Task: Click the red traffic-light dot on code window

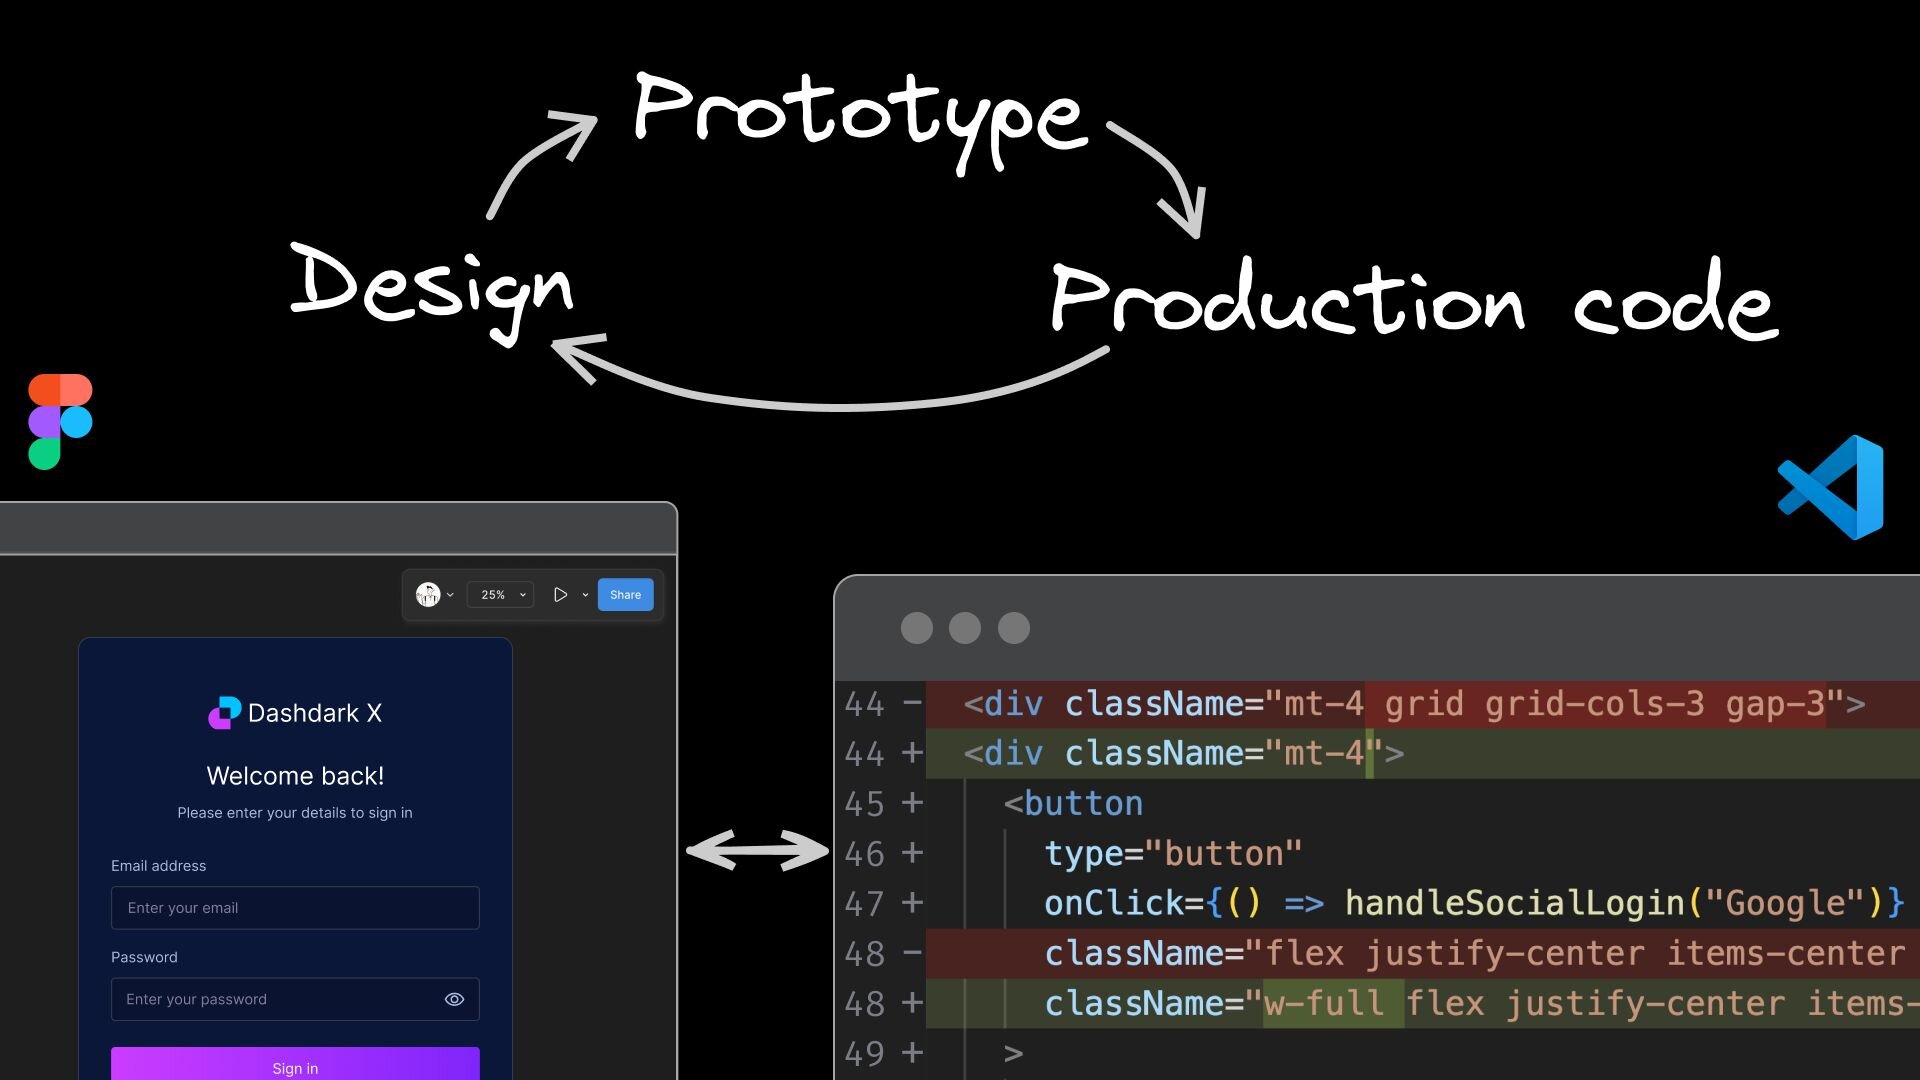Action: [x=917, y=628]
